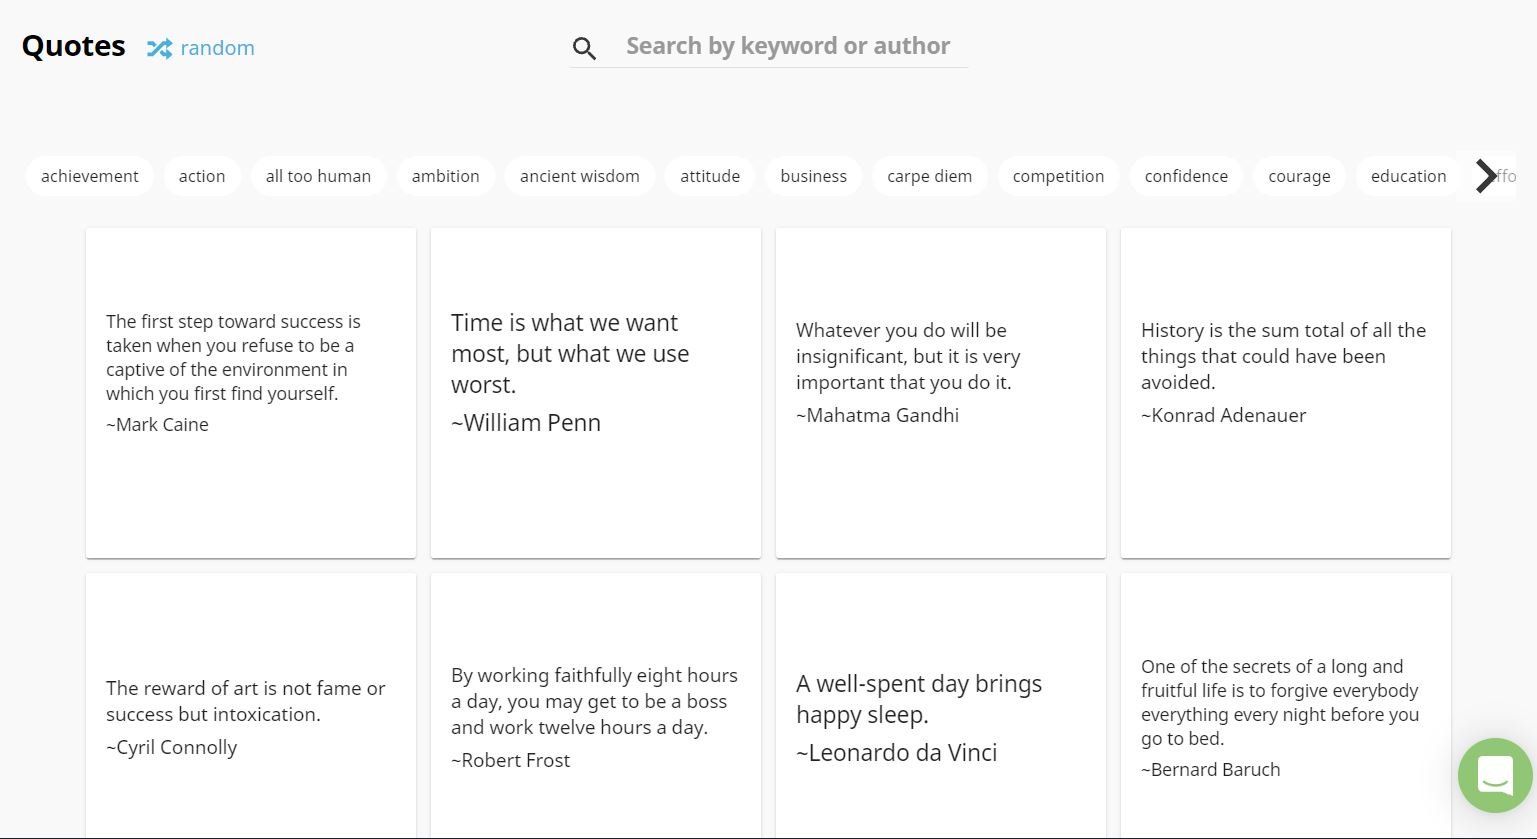
Task: Filter quotes by carpe diem tag
Action: pos(929,176)
